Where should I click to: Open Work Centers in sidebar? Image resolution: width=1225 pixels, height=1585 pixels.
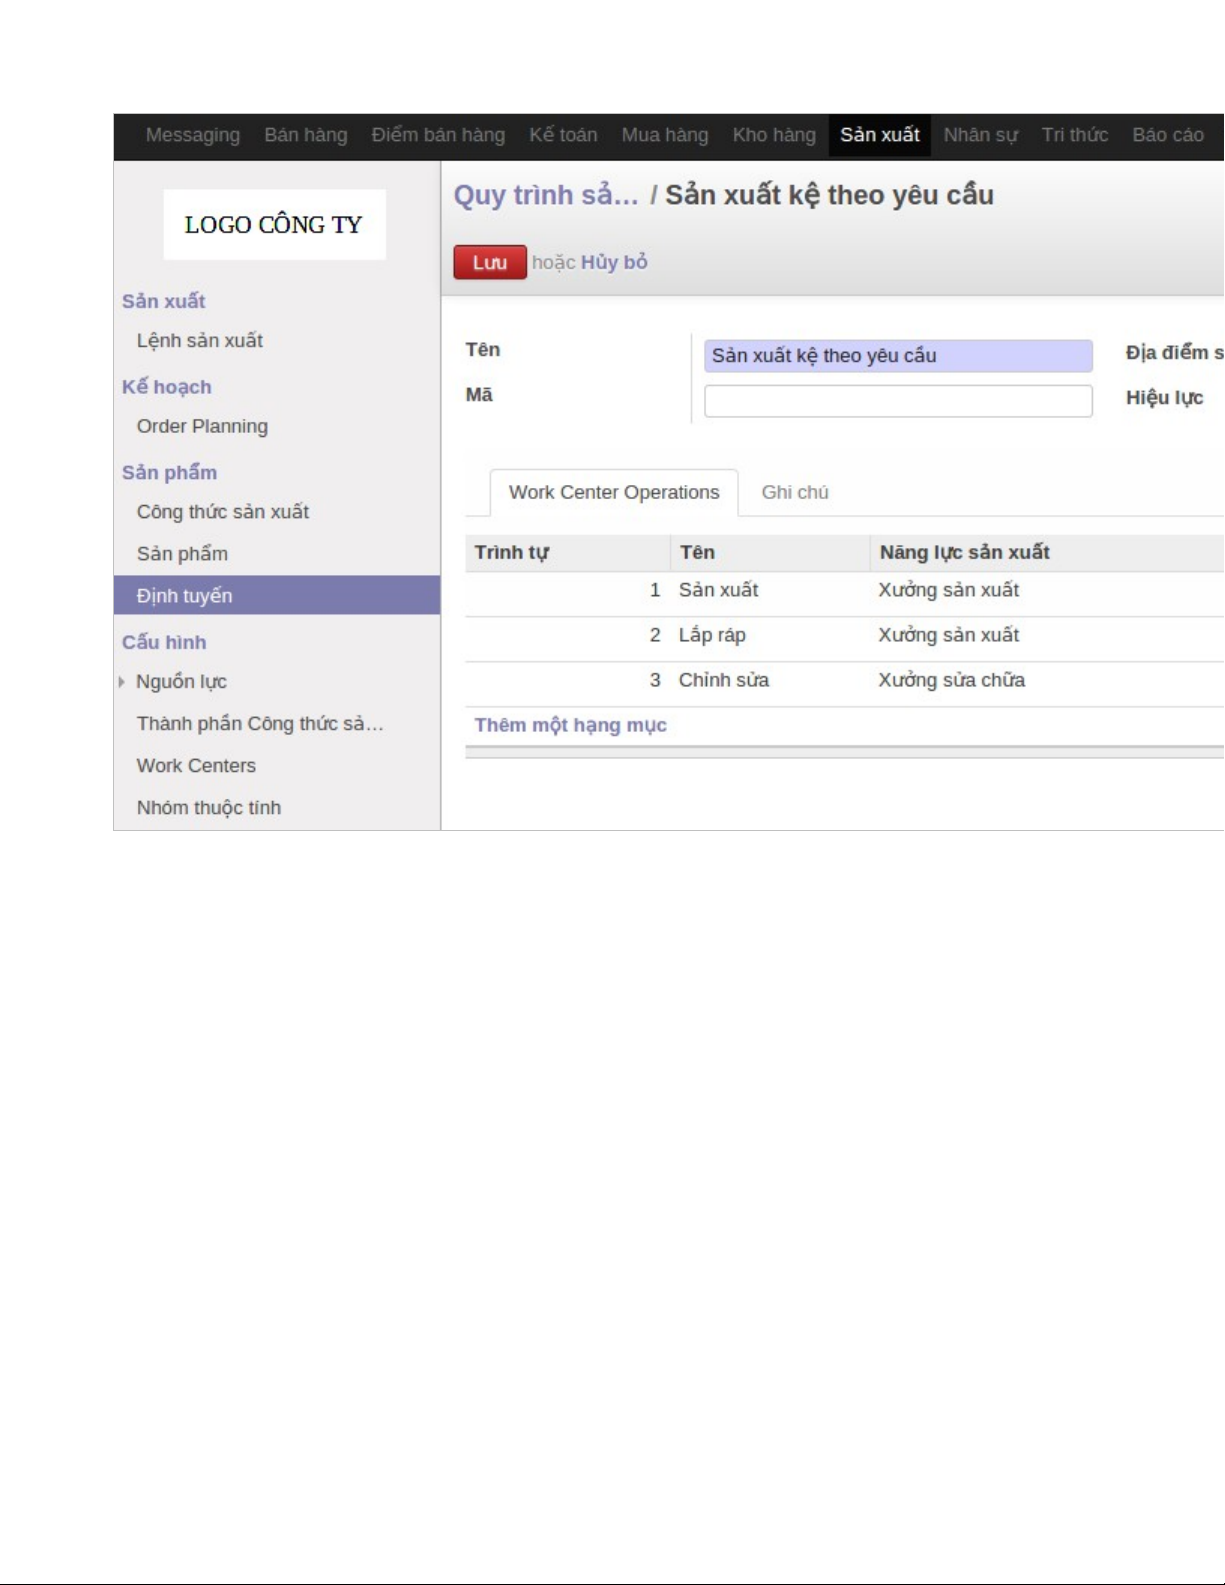[196, 766]
